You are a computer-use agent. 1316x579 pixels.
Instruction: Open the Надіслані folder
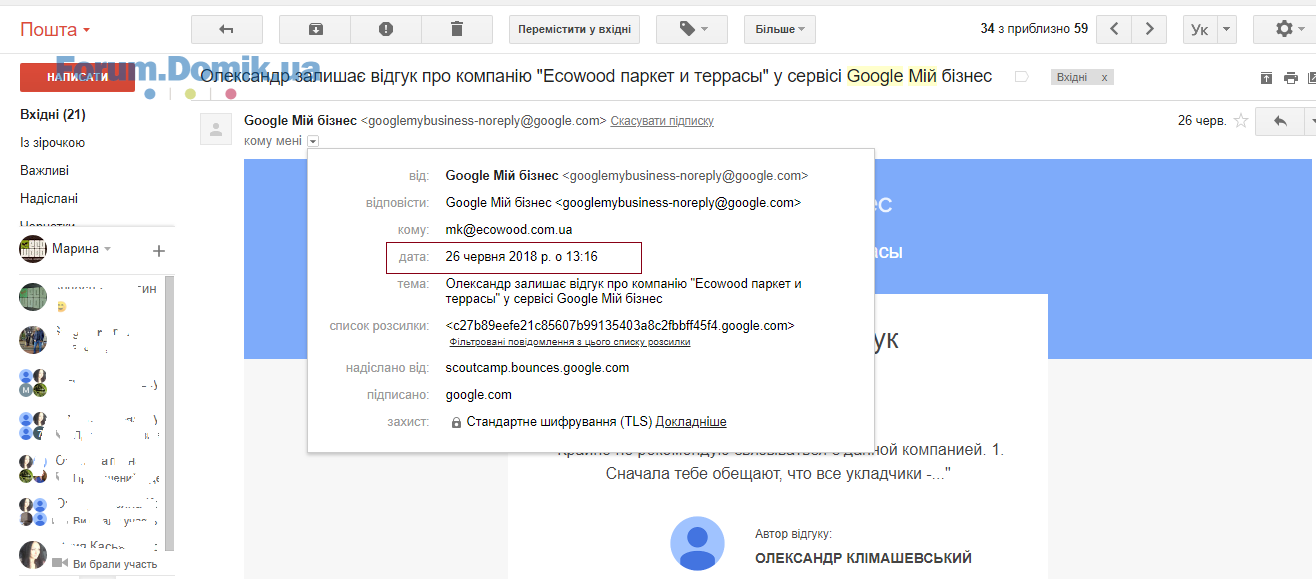click(x=49, y=199)
